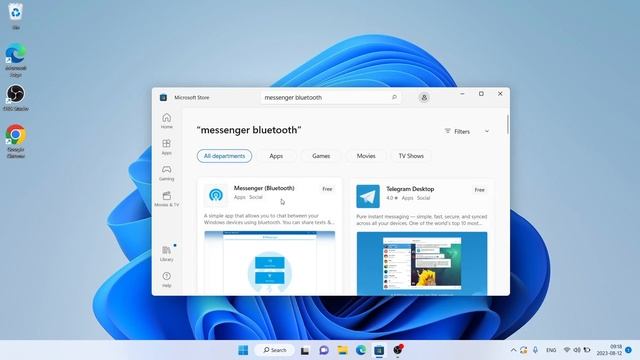The width and height of the screenshot is (640, 360).
Task: Open Messenger (Bluetooth) result title
Action: (x=264, y=188)
